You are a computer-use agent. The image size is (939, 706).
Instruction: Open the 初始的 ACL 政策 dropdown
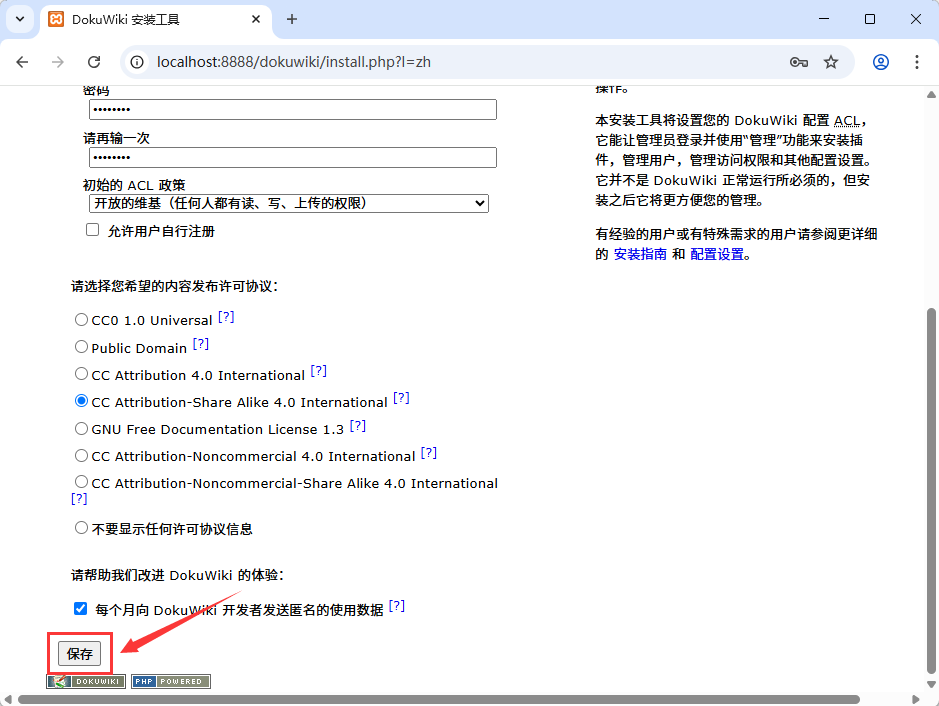tap(289, 204)
